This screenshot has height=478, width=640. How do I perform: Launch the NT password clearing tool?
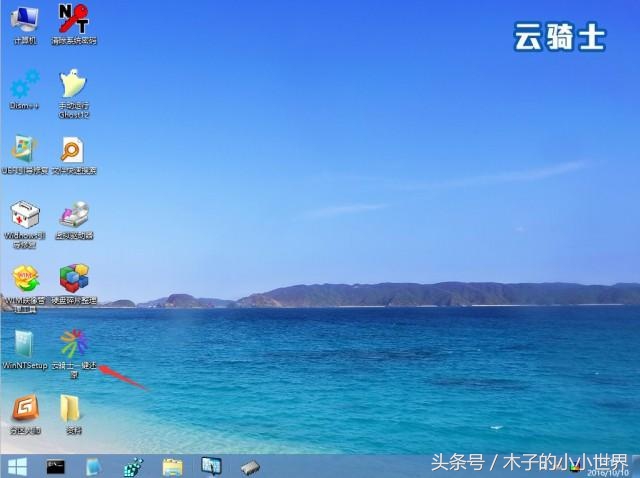click(73, 20)
